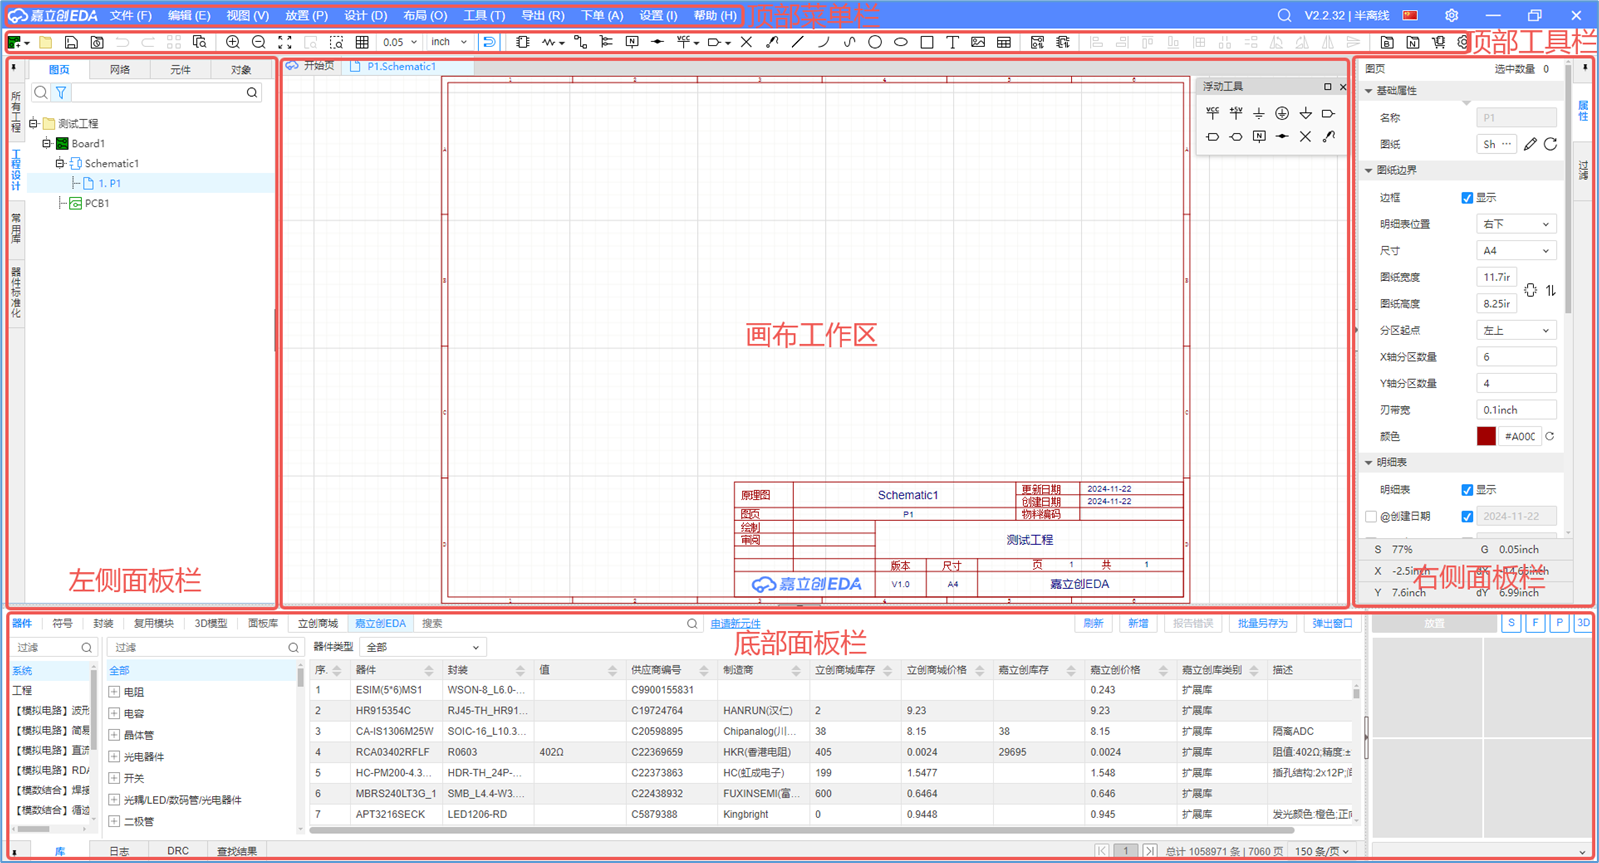Open the DRC tab at the bottom

point(178,851)
